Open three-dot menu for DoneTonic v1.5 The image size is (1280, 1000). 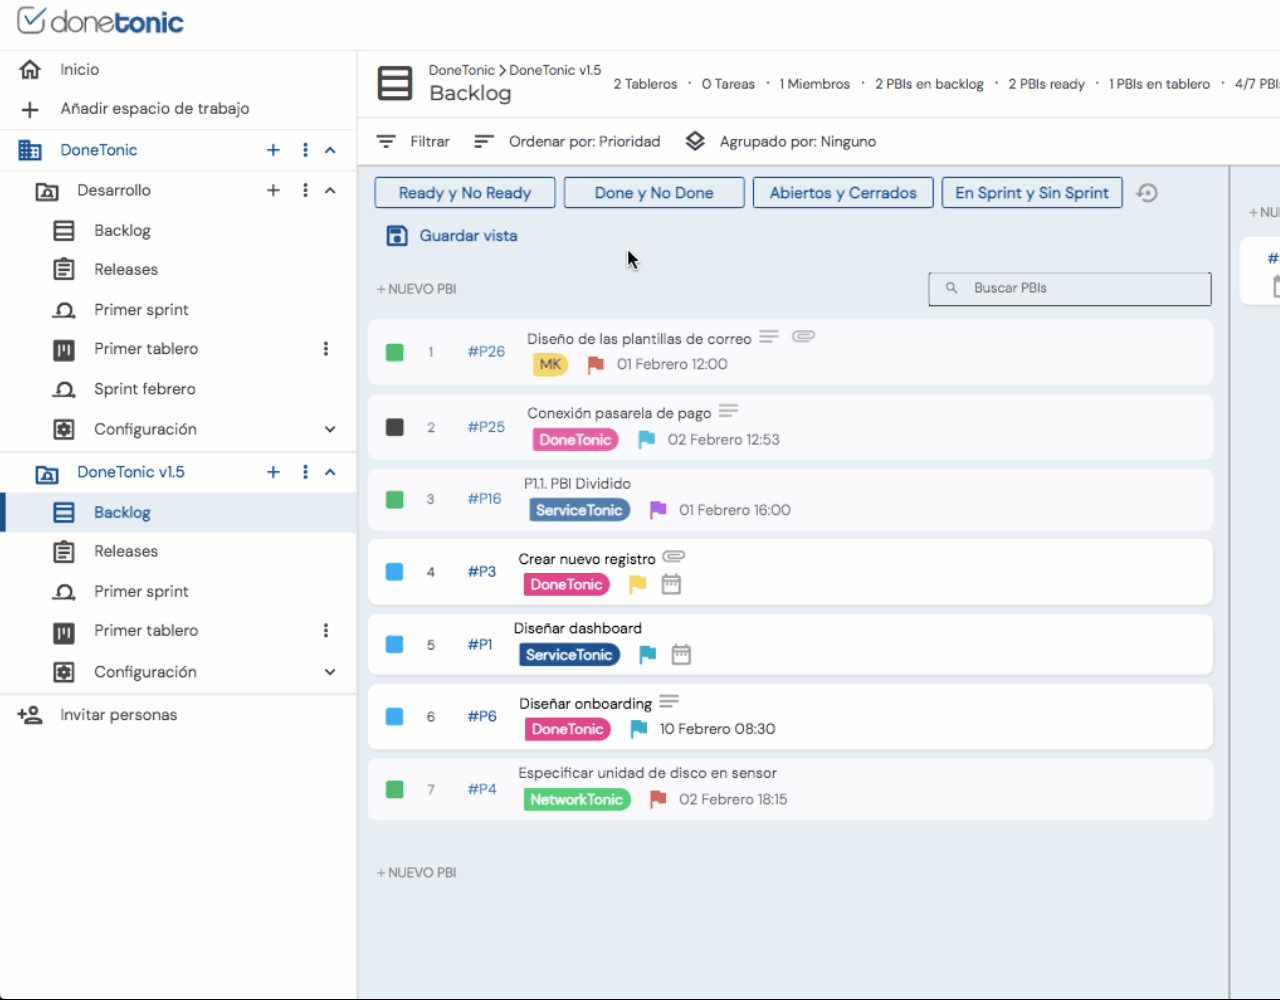(305, 472)
